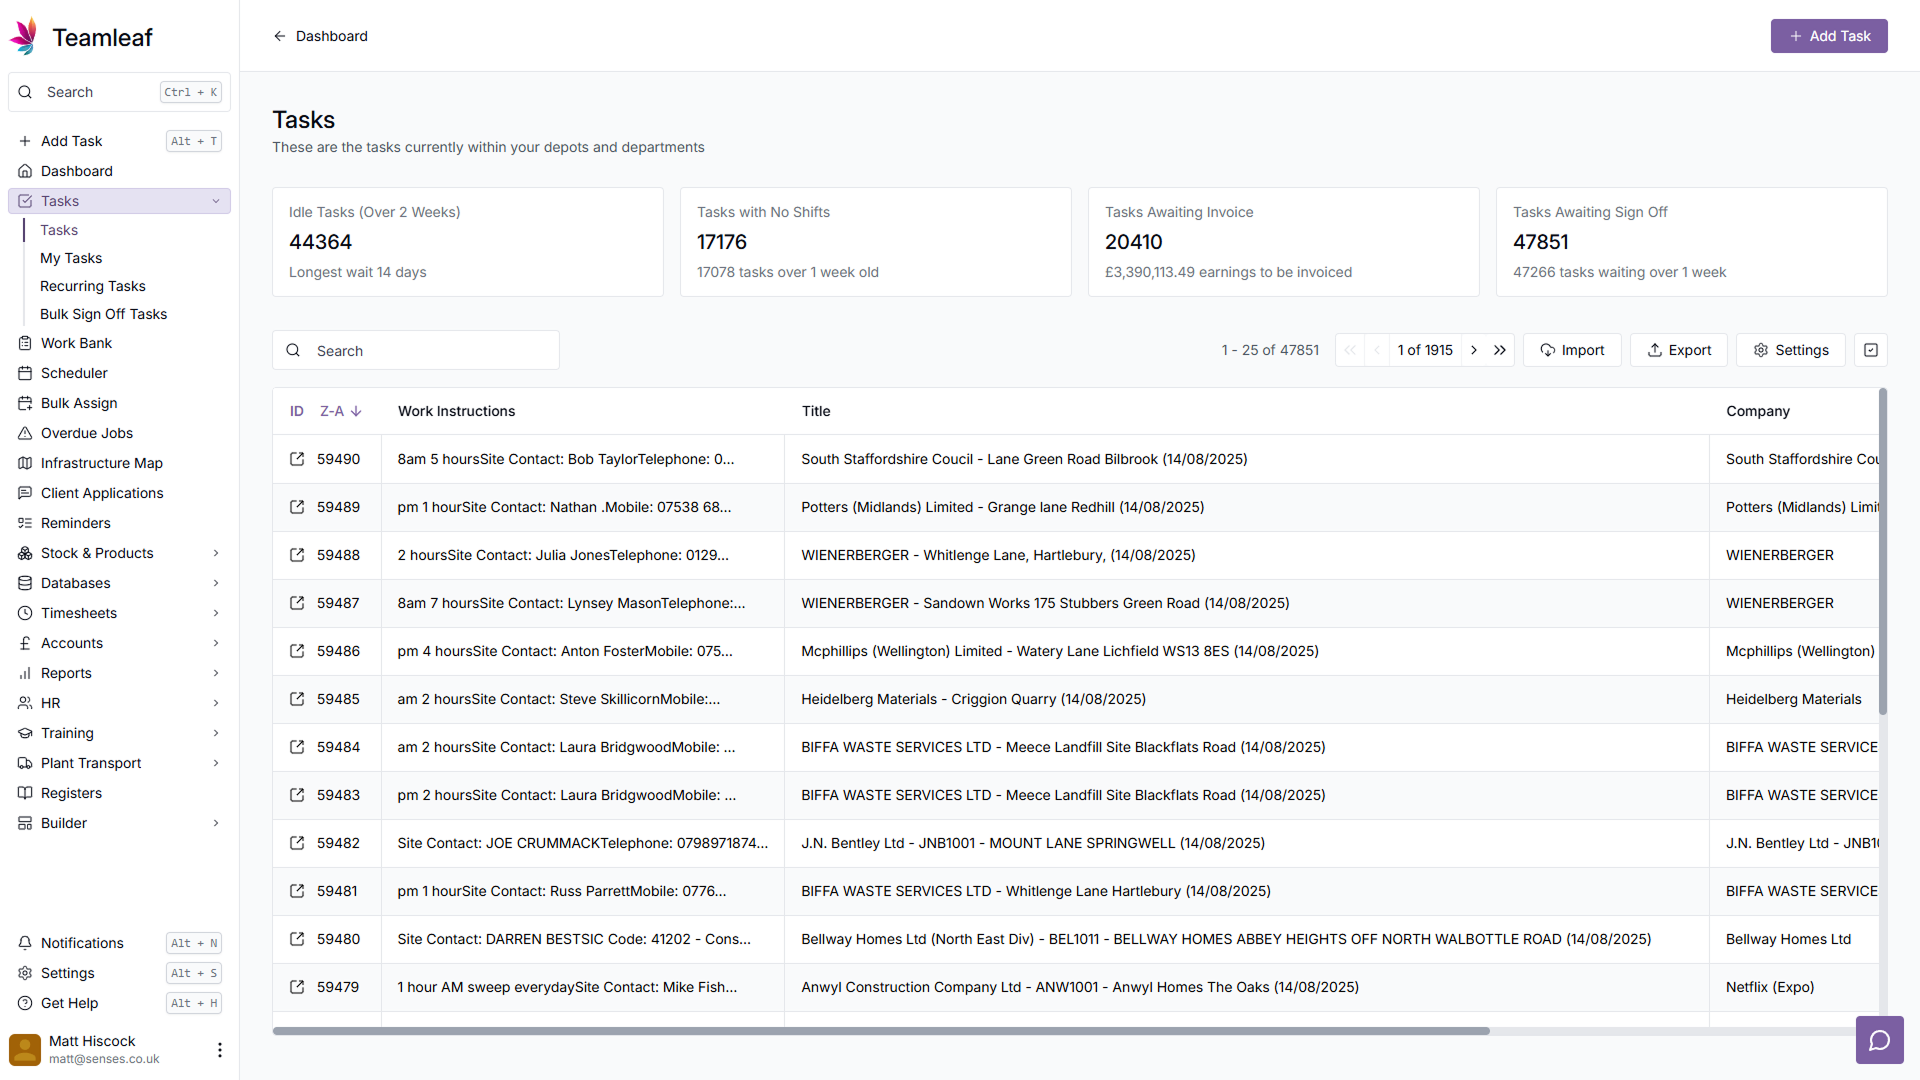The height and width of the screenshot is (1080, 1920).
Task: Click the Teamleaf logo
Action: pyautogui.click(x=80, y=37)
